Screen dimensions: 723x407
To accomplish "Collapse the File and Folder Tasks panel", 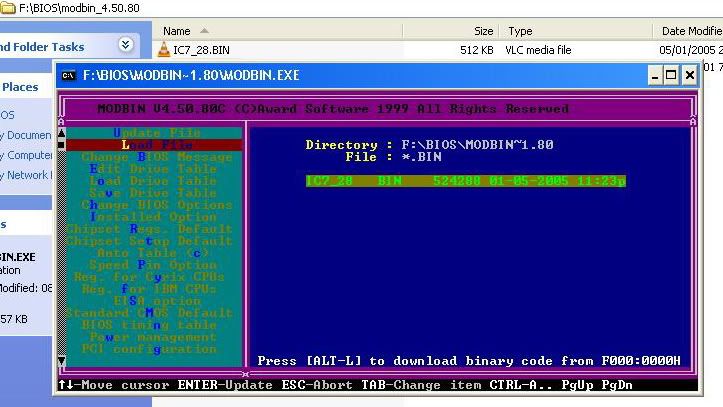I will pyautogui.click(x=125, y=45).
